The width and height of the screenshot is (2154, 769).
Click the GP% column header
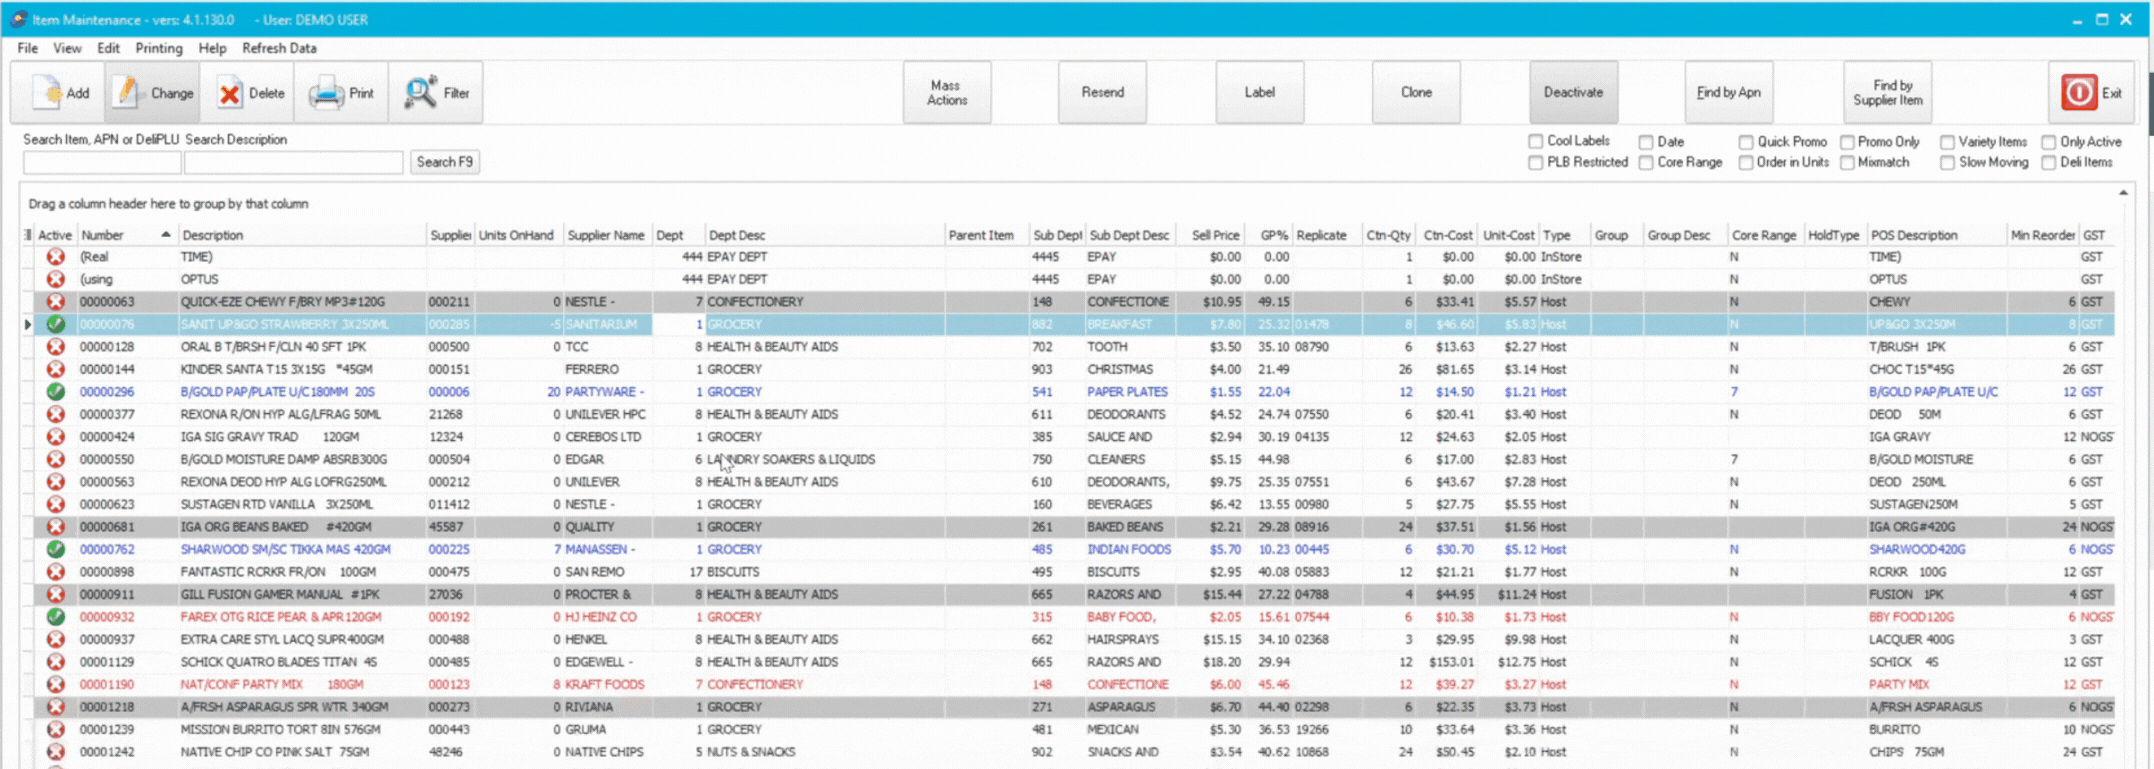pos(1268,235)
